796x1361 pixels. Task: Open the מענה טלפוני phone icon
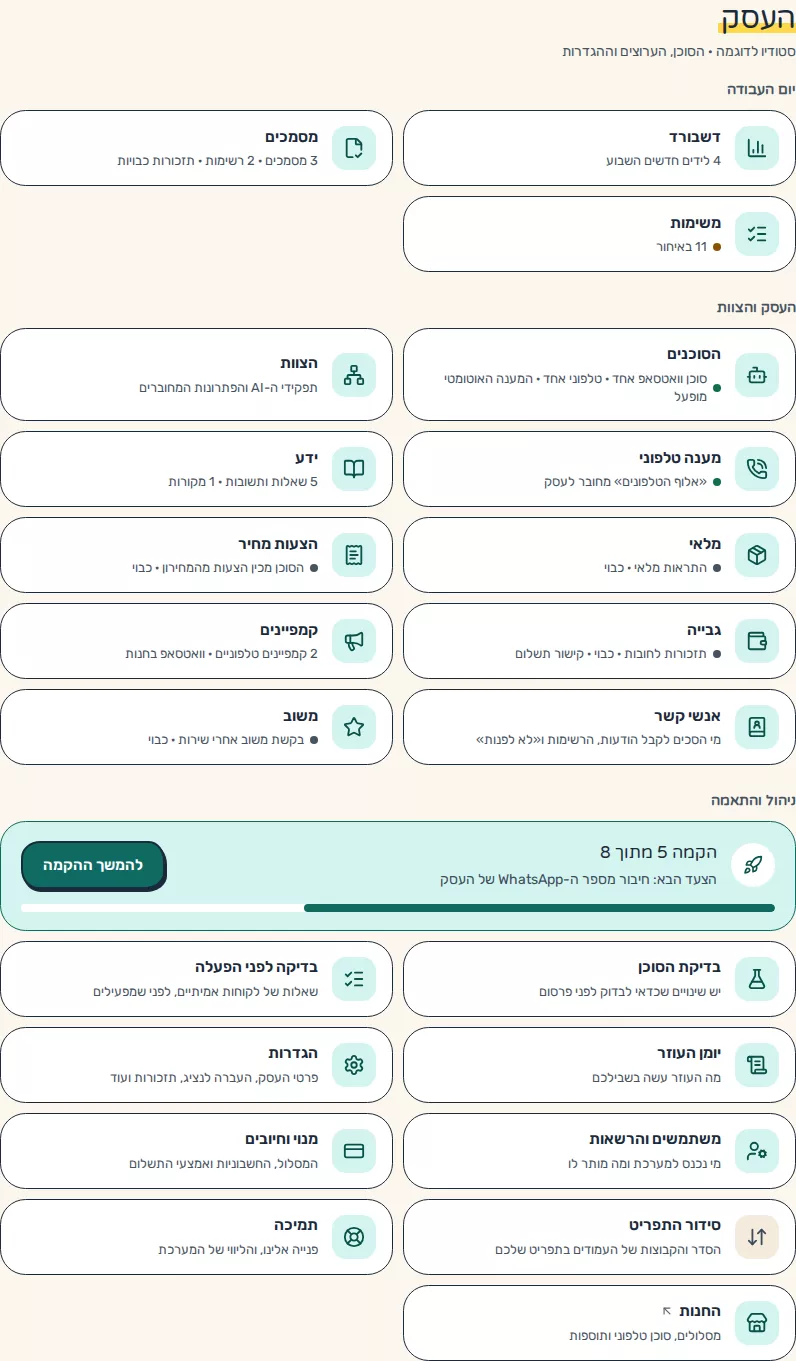coord(757,469)
